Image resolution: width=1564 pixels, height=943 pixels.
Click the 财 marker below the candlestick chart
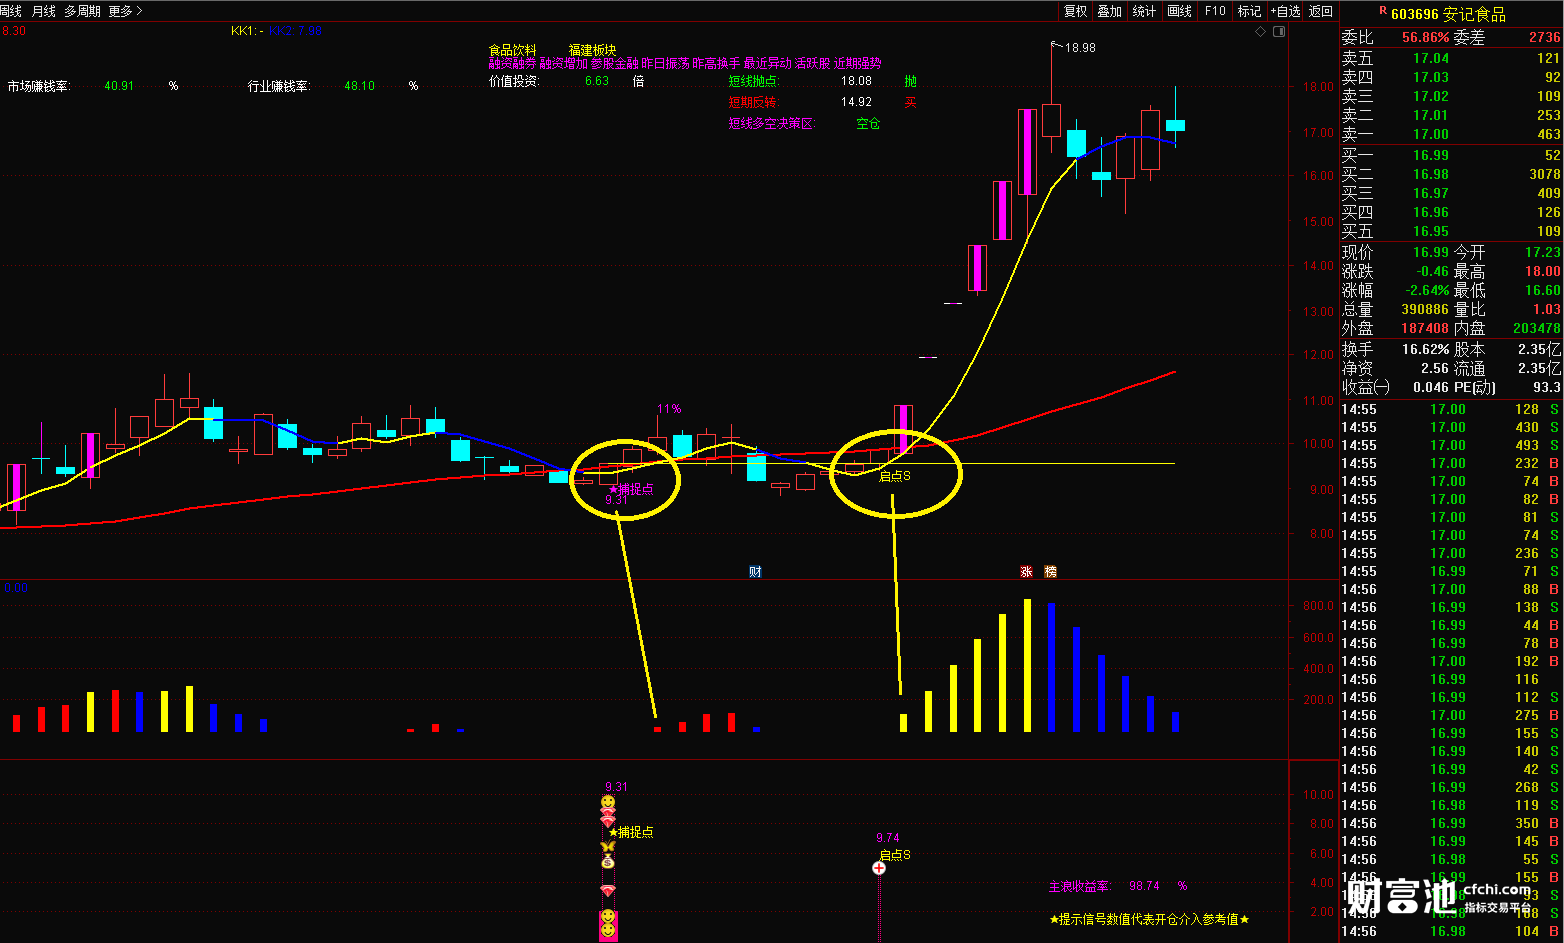(756, 572)
